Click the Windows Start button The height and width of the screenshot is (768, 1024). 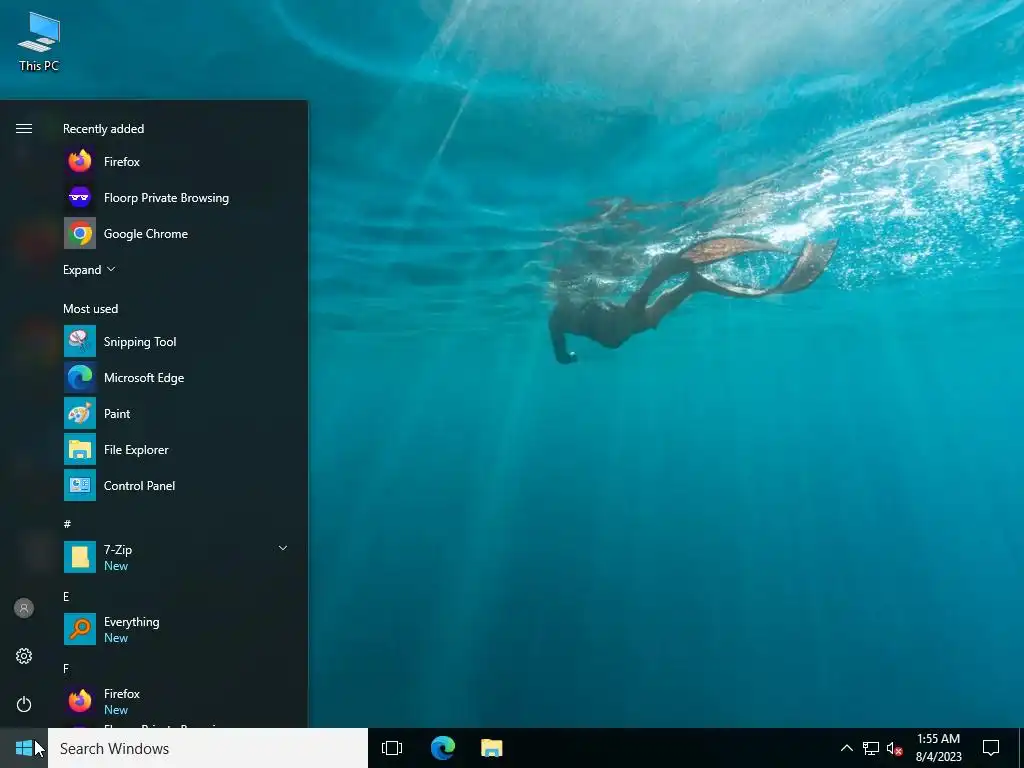tap(24, 748)
